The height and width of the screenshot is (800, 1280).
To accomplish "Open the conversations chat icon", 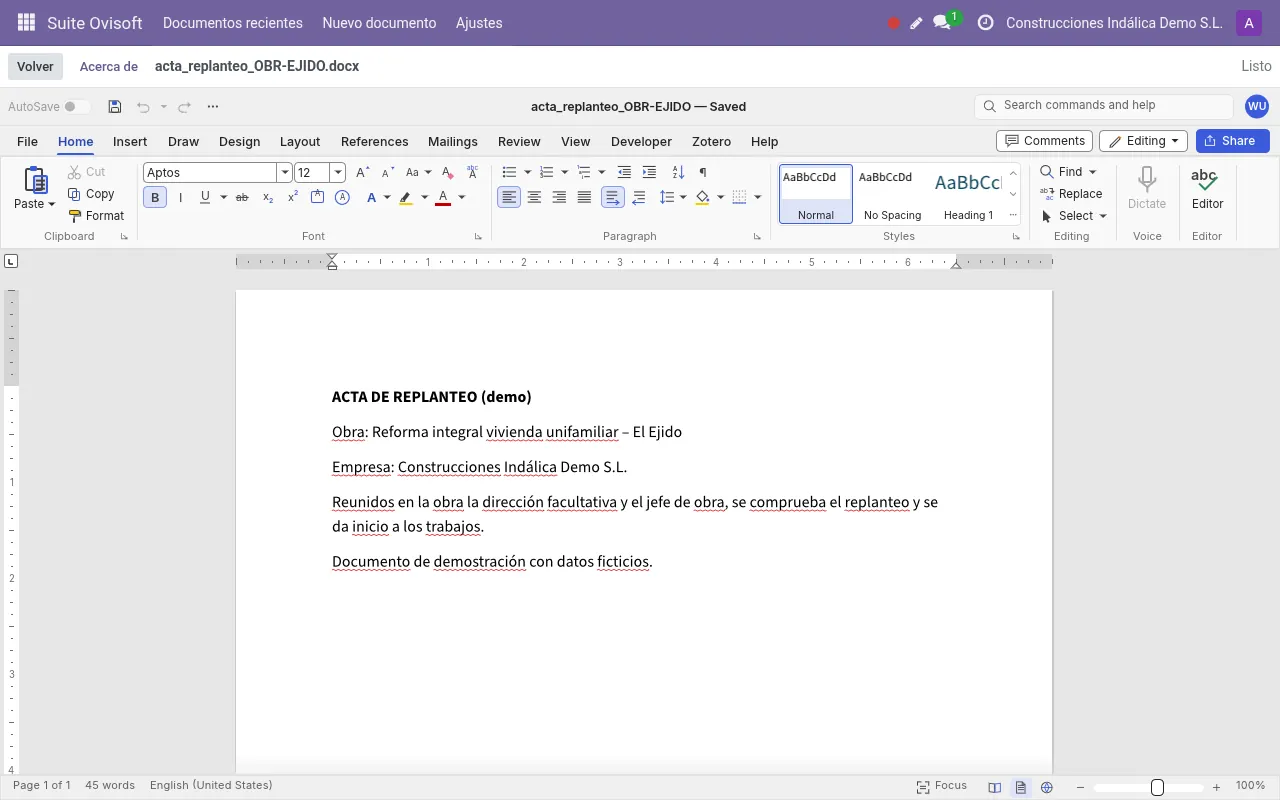I will point(941,23).
